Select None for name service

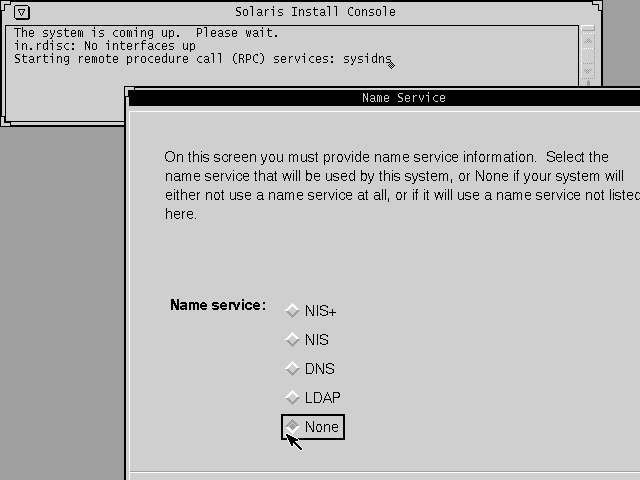pos(313,427)
